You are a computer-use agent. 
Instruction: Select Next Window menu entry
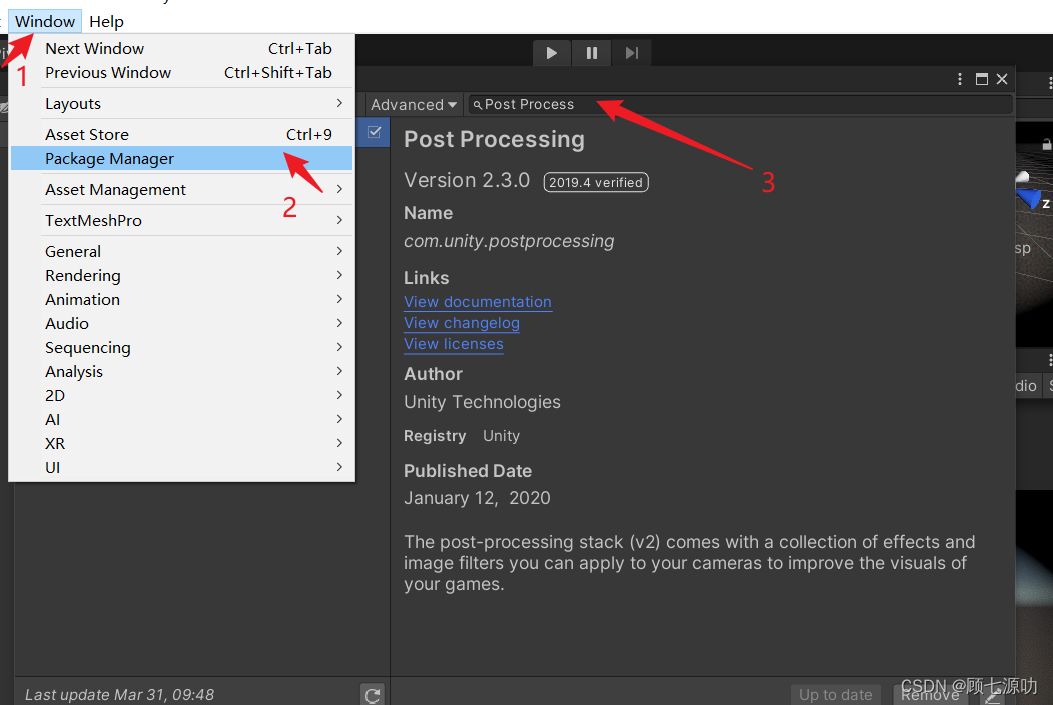coord(181,48)
